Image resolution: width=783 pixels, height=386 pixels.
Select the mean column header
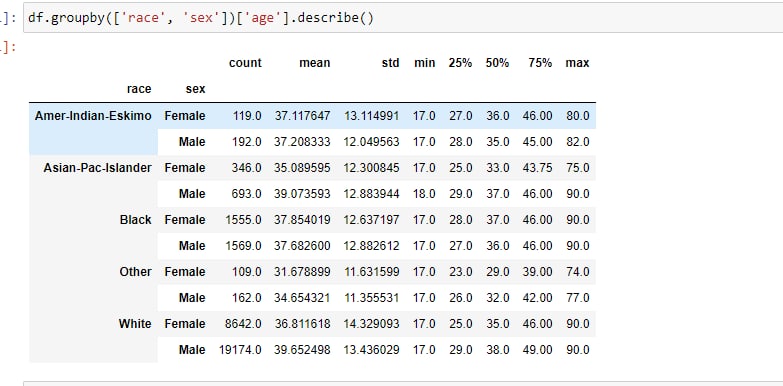click(315, 63)
